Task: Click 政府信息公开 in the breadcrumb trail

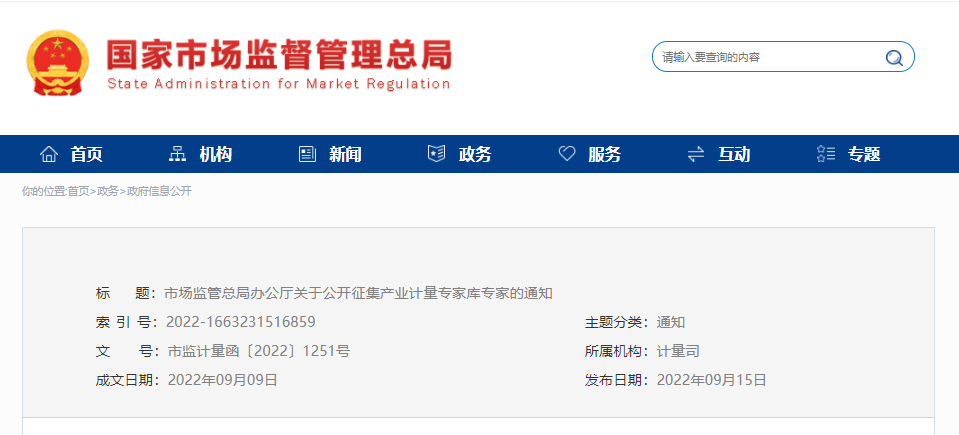Action: click(x=159, y=191)
